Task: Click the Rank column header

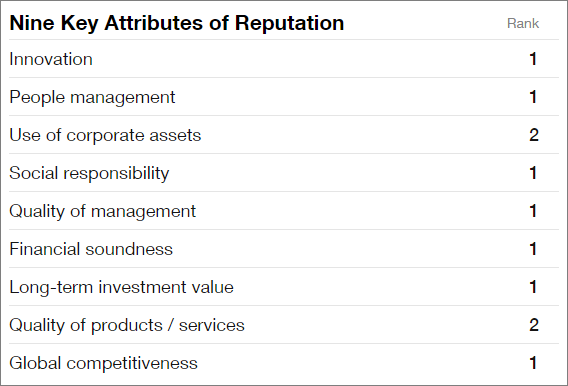Action: pyautogui.click(x=523, y=24)
